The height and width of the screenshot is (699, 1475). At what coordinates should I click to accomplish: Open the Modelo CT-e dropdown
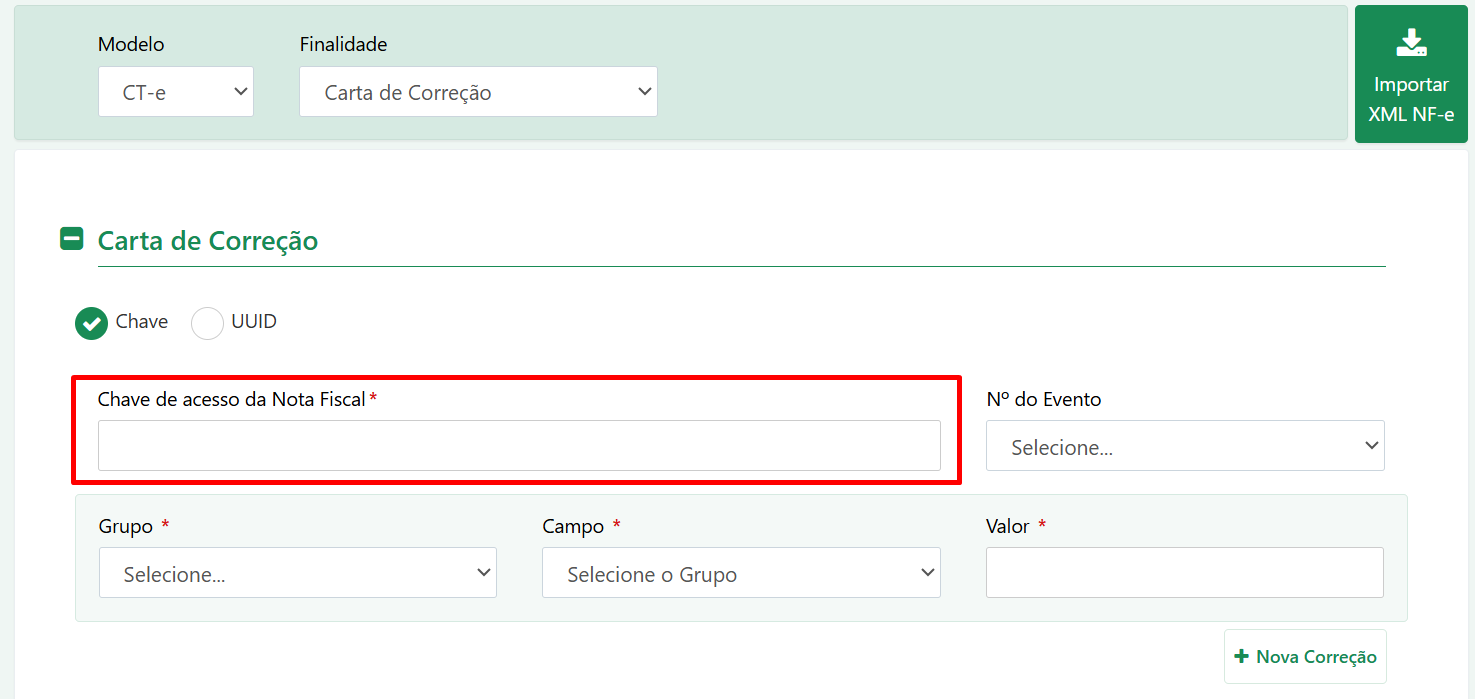point(176,92)
